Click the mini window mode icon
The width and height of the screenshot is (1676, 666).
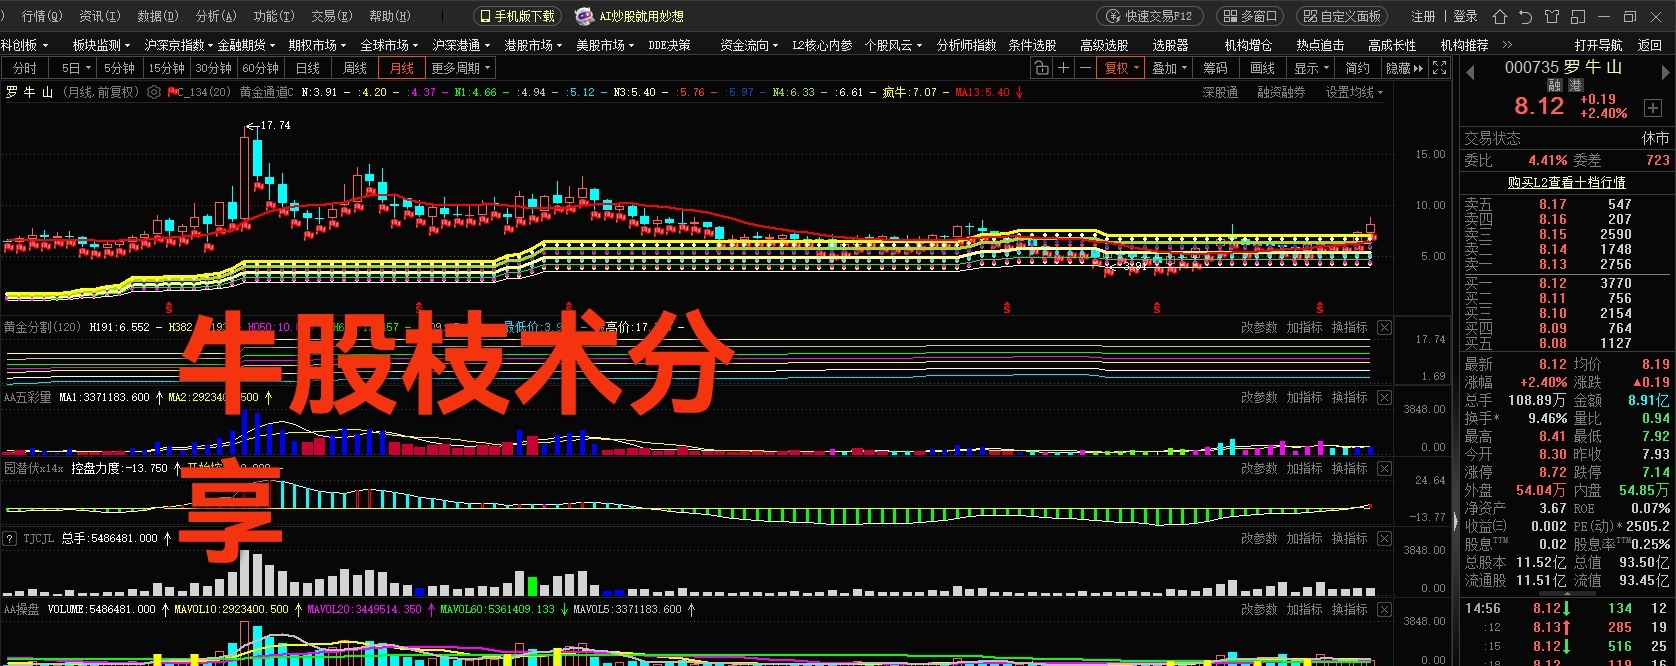pyautogui.click(x=1578, y=16)
